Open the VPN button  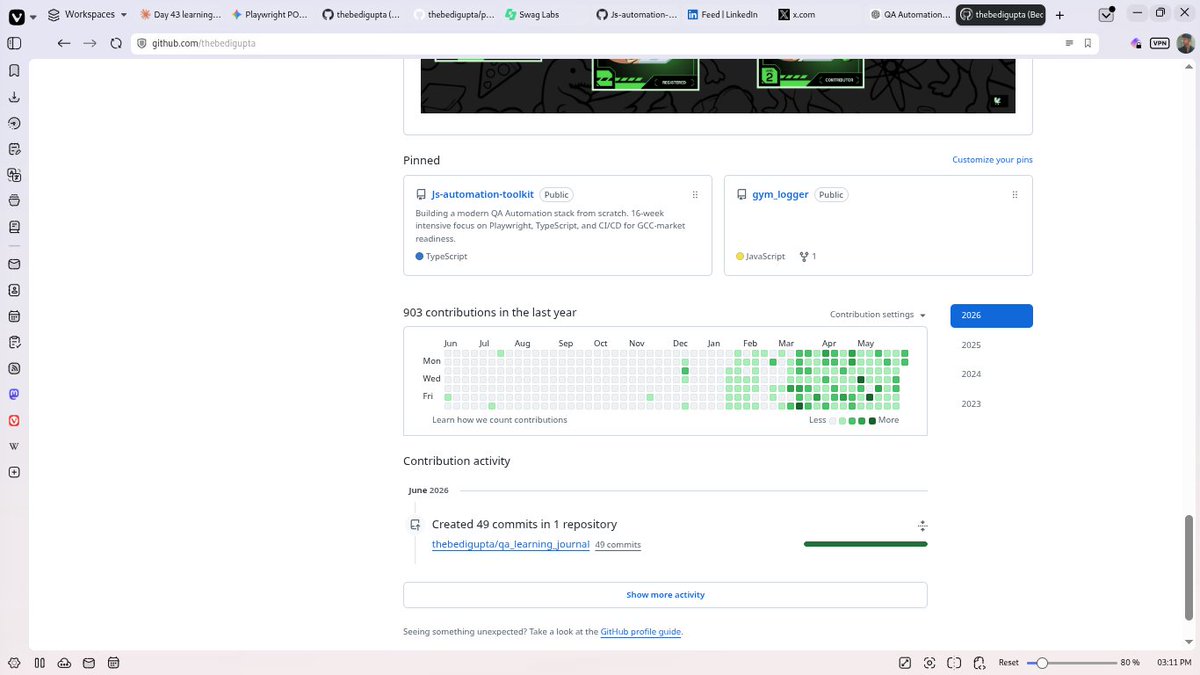pyautogui.click(x=1159, y=43)
